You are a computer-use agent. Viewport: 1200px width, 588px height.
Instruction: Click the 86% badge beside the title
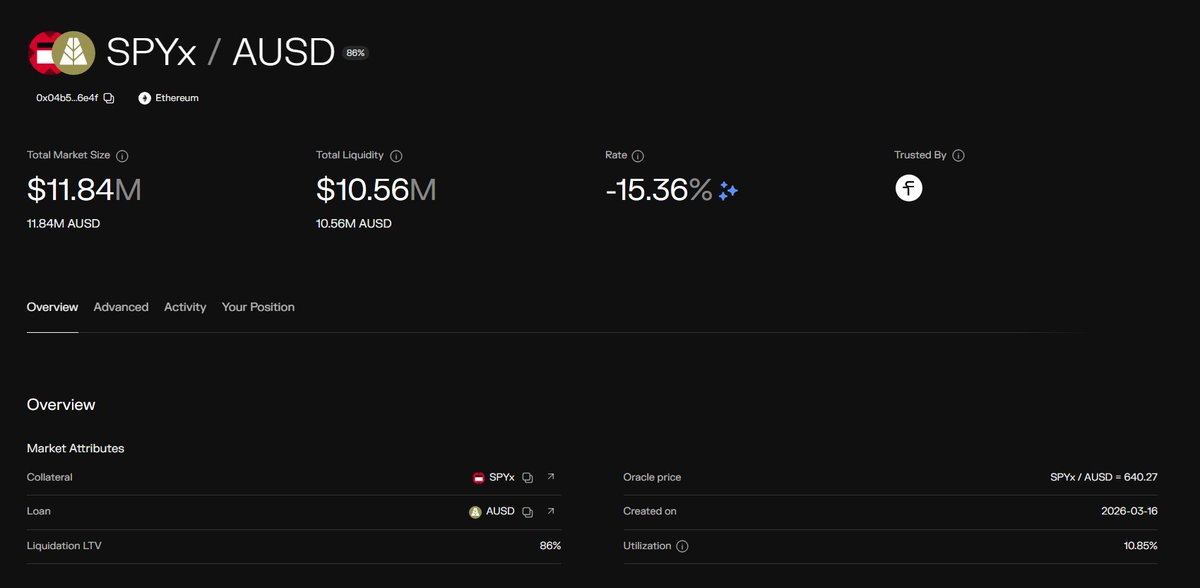(355, 53)
